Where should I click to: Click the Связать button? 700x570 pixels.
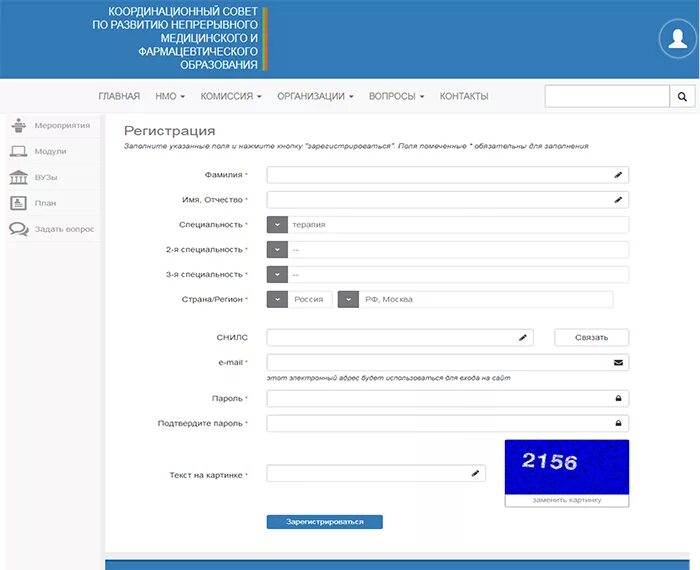(592, 337)
